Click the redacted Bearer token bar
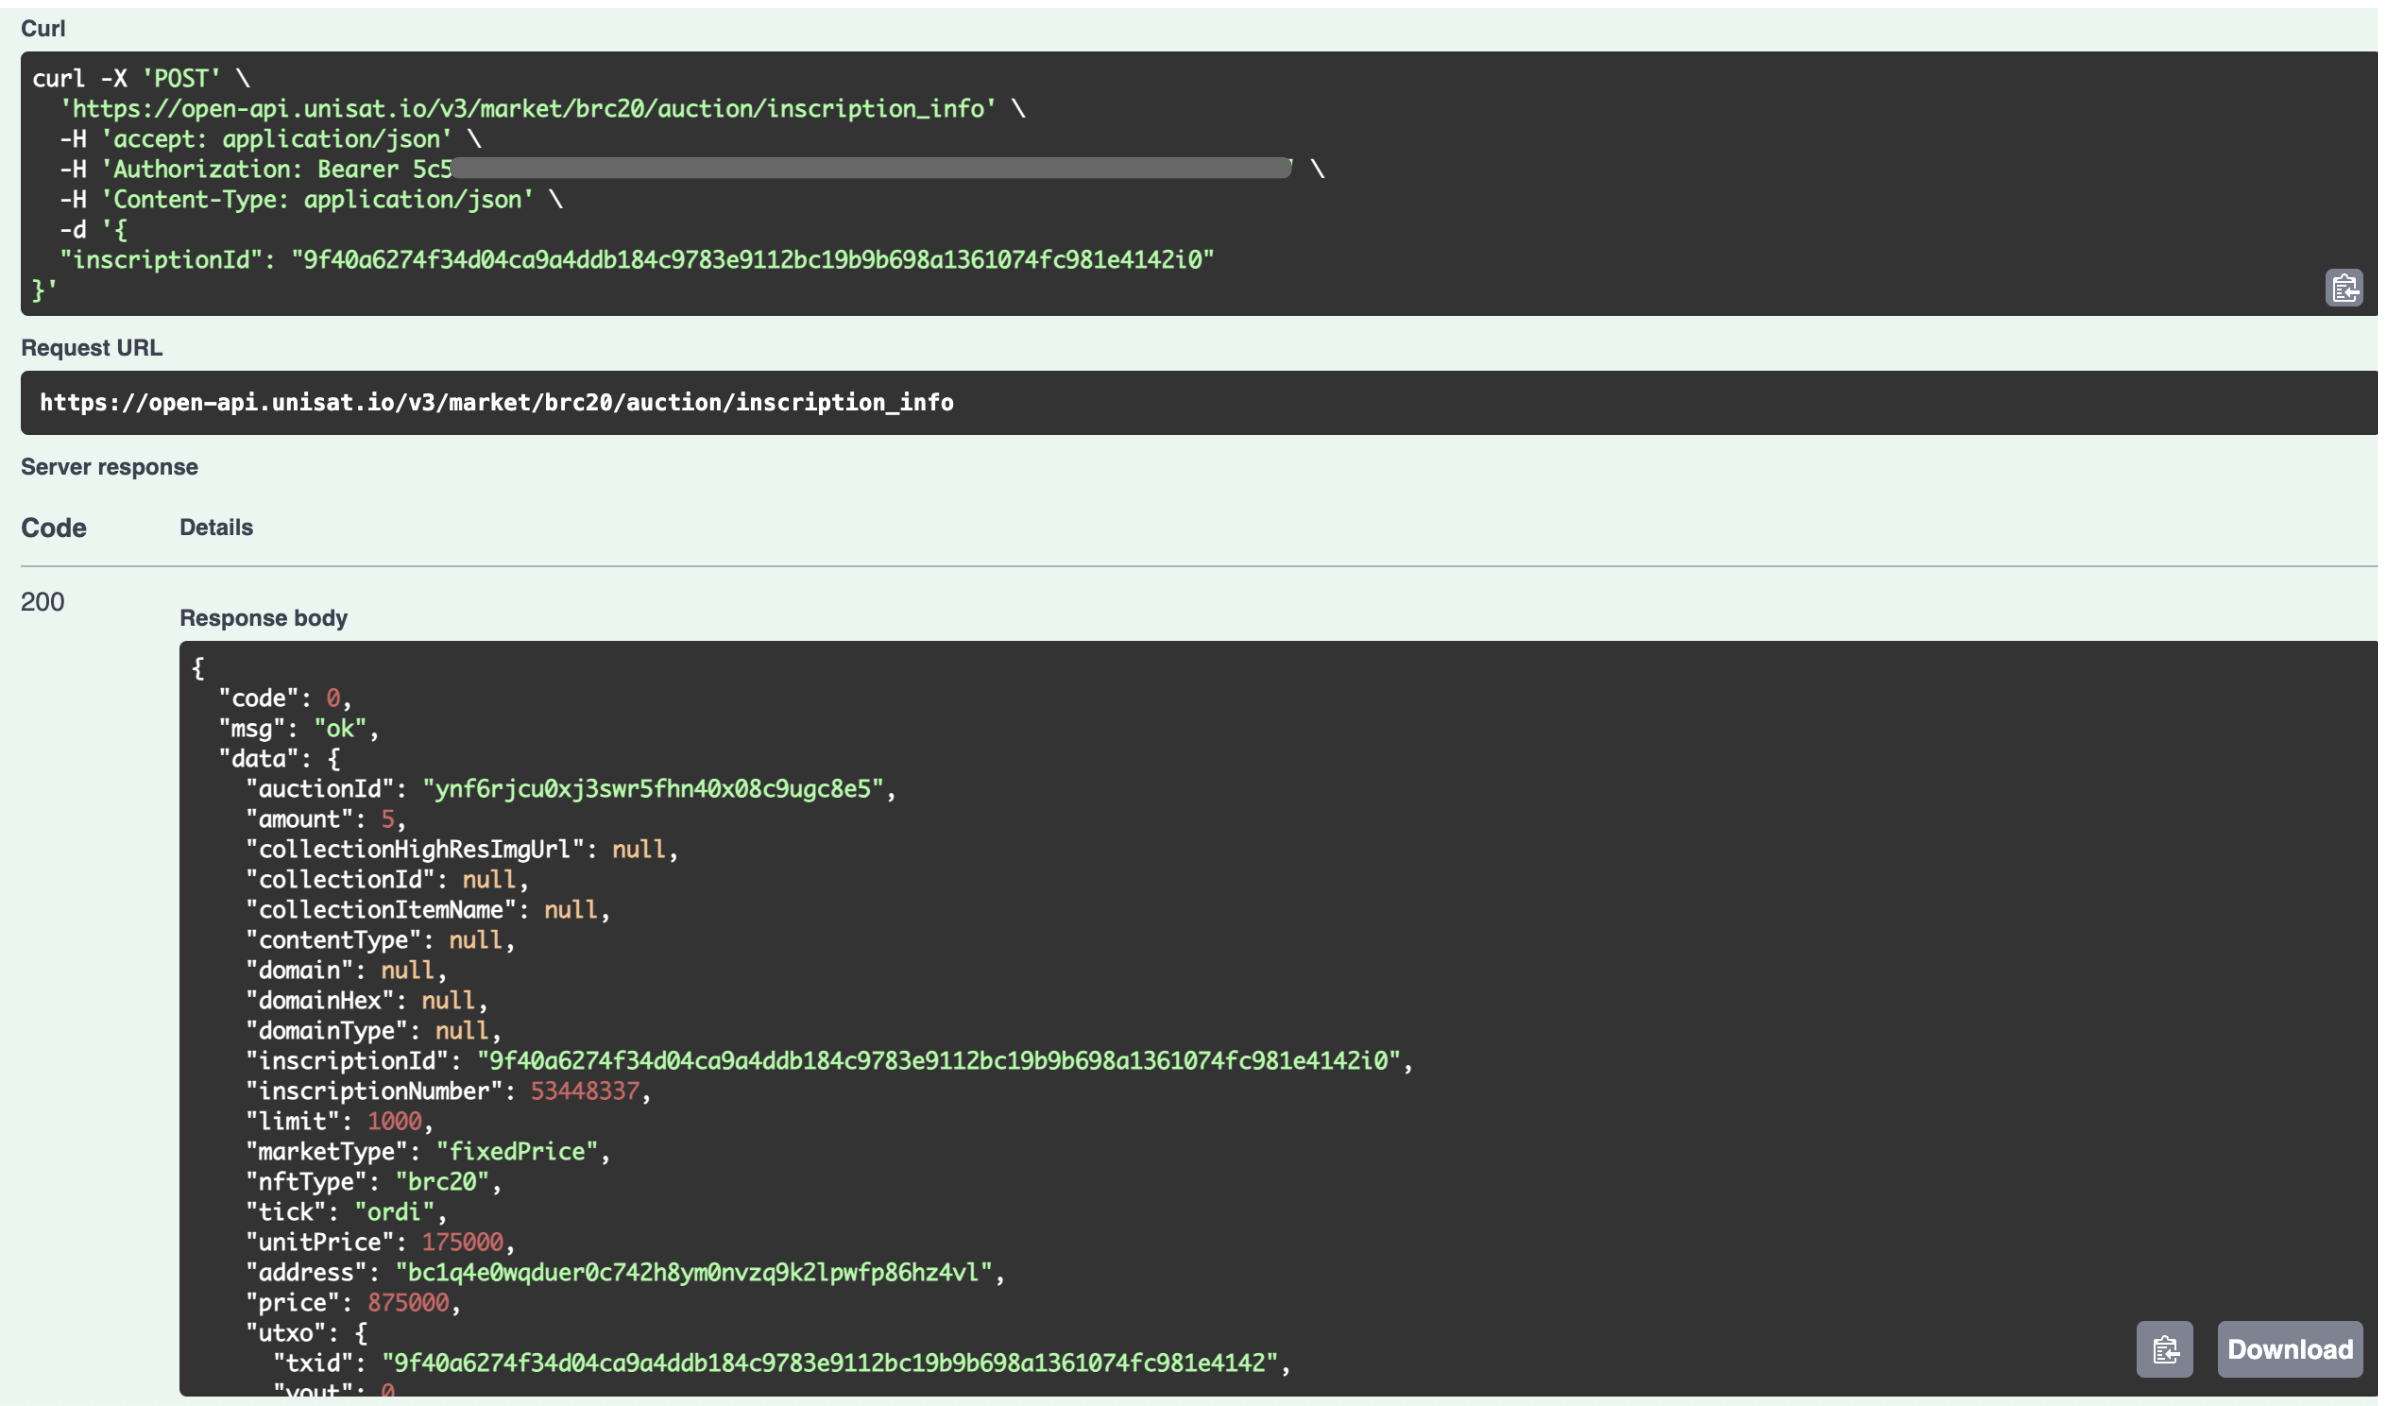Image resolution: width=2396 pixels, height=1406 pixels. click(x=871, y=168)
